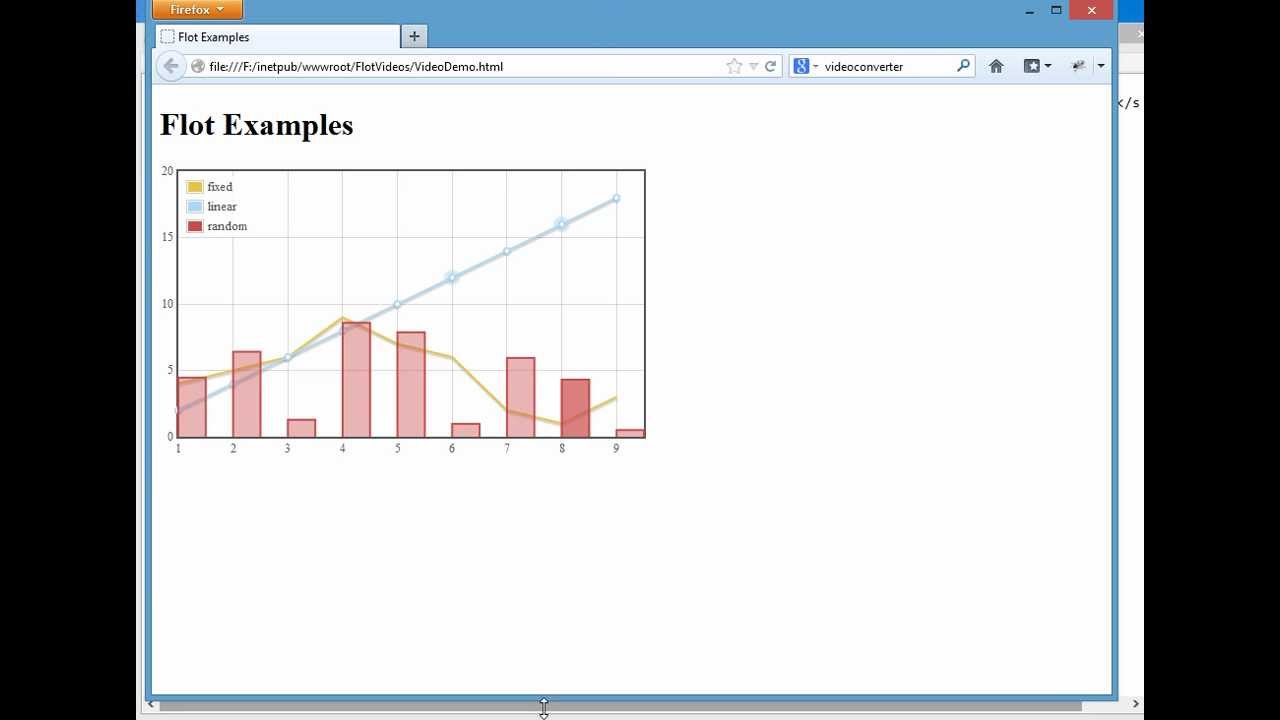Viewport: 1280px width, 720px height.
Task: Open the URL history dropdown arrow
Action: 753,67
